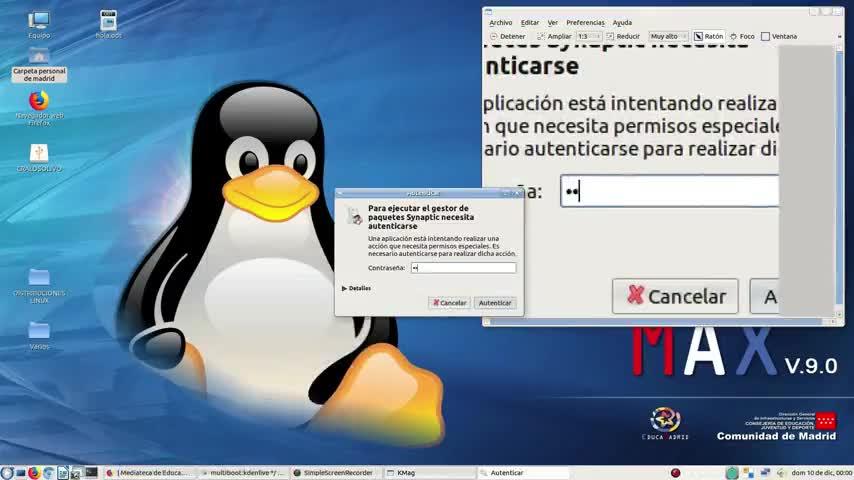Open the Carpeta personal de madrid folder

(39, 64)
